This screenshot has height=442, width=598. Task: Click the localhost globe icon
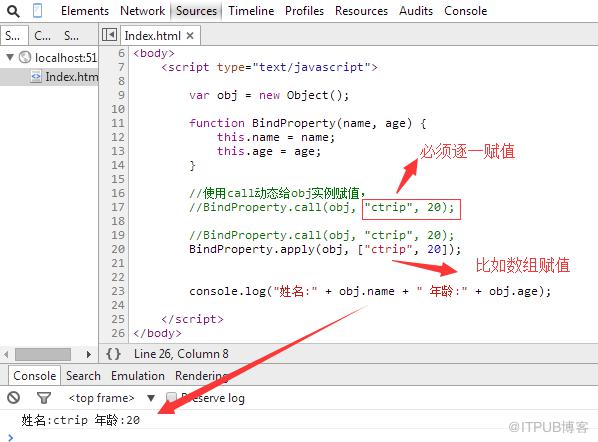coord(25,57)
